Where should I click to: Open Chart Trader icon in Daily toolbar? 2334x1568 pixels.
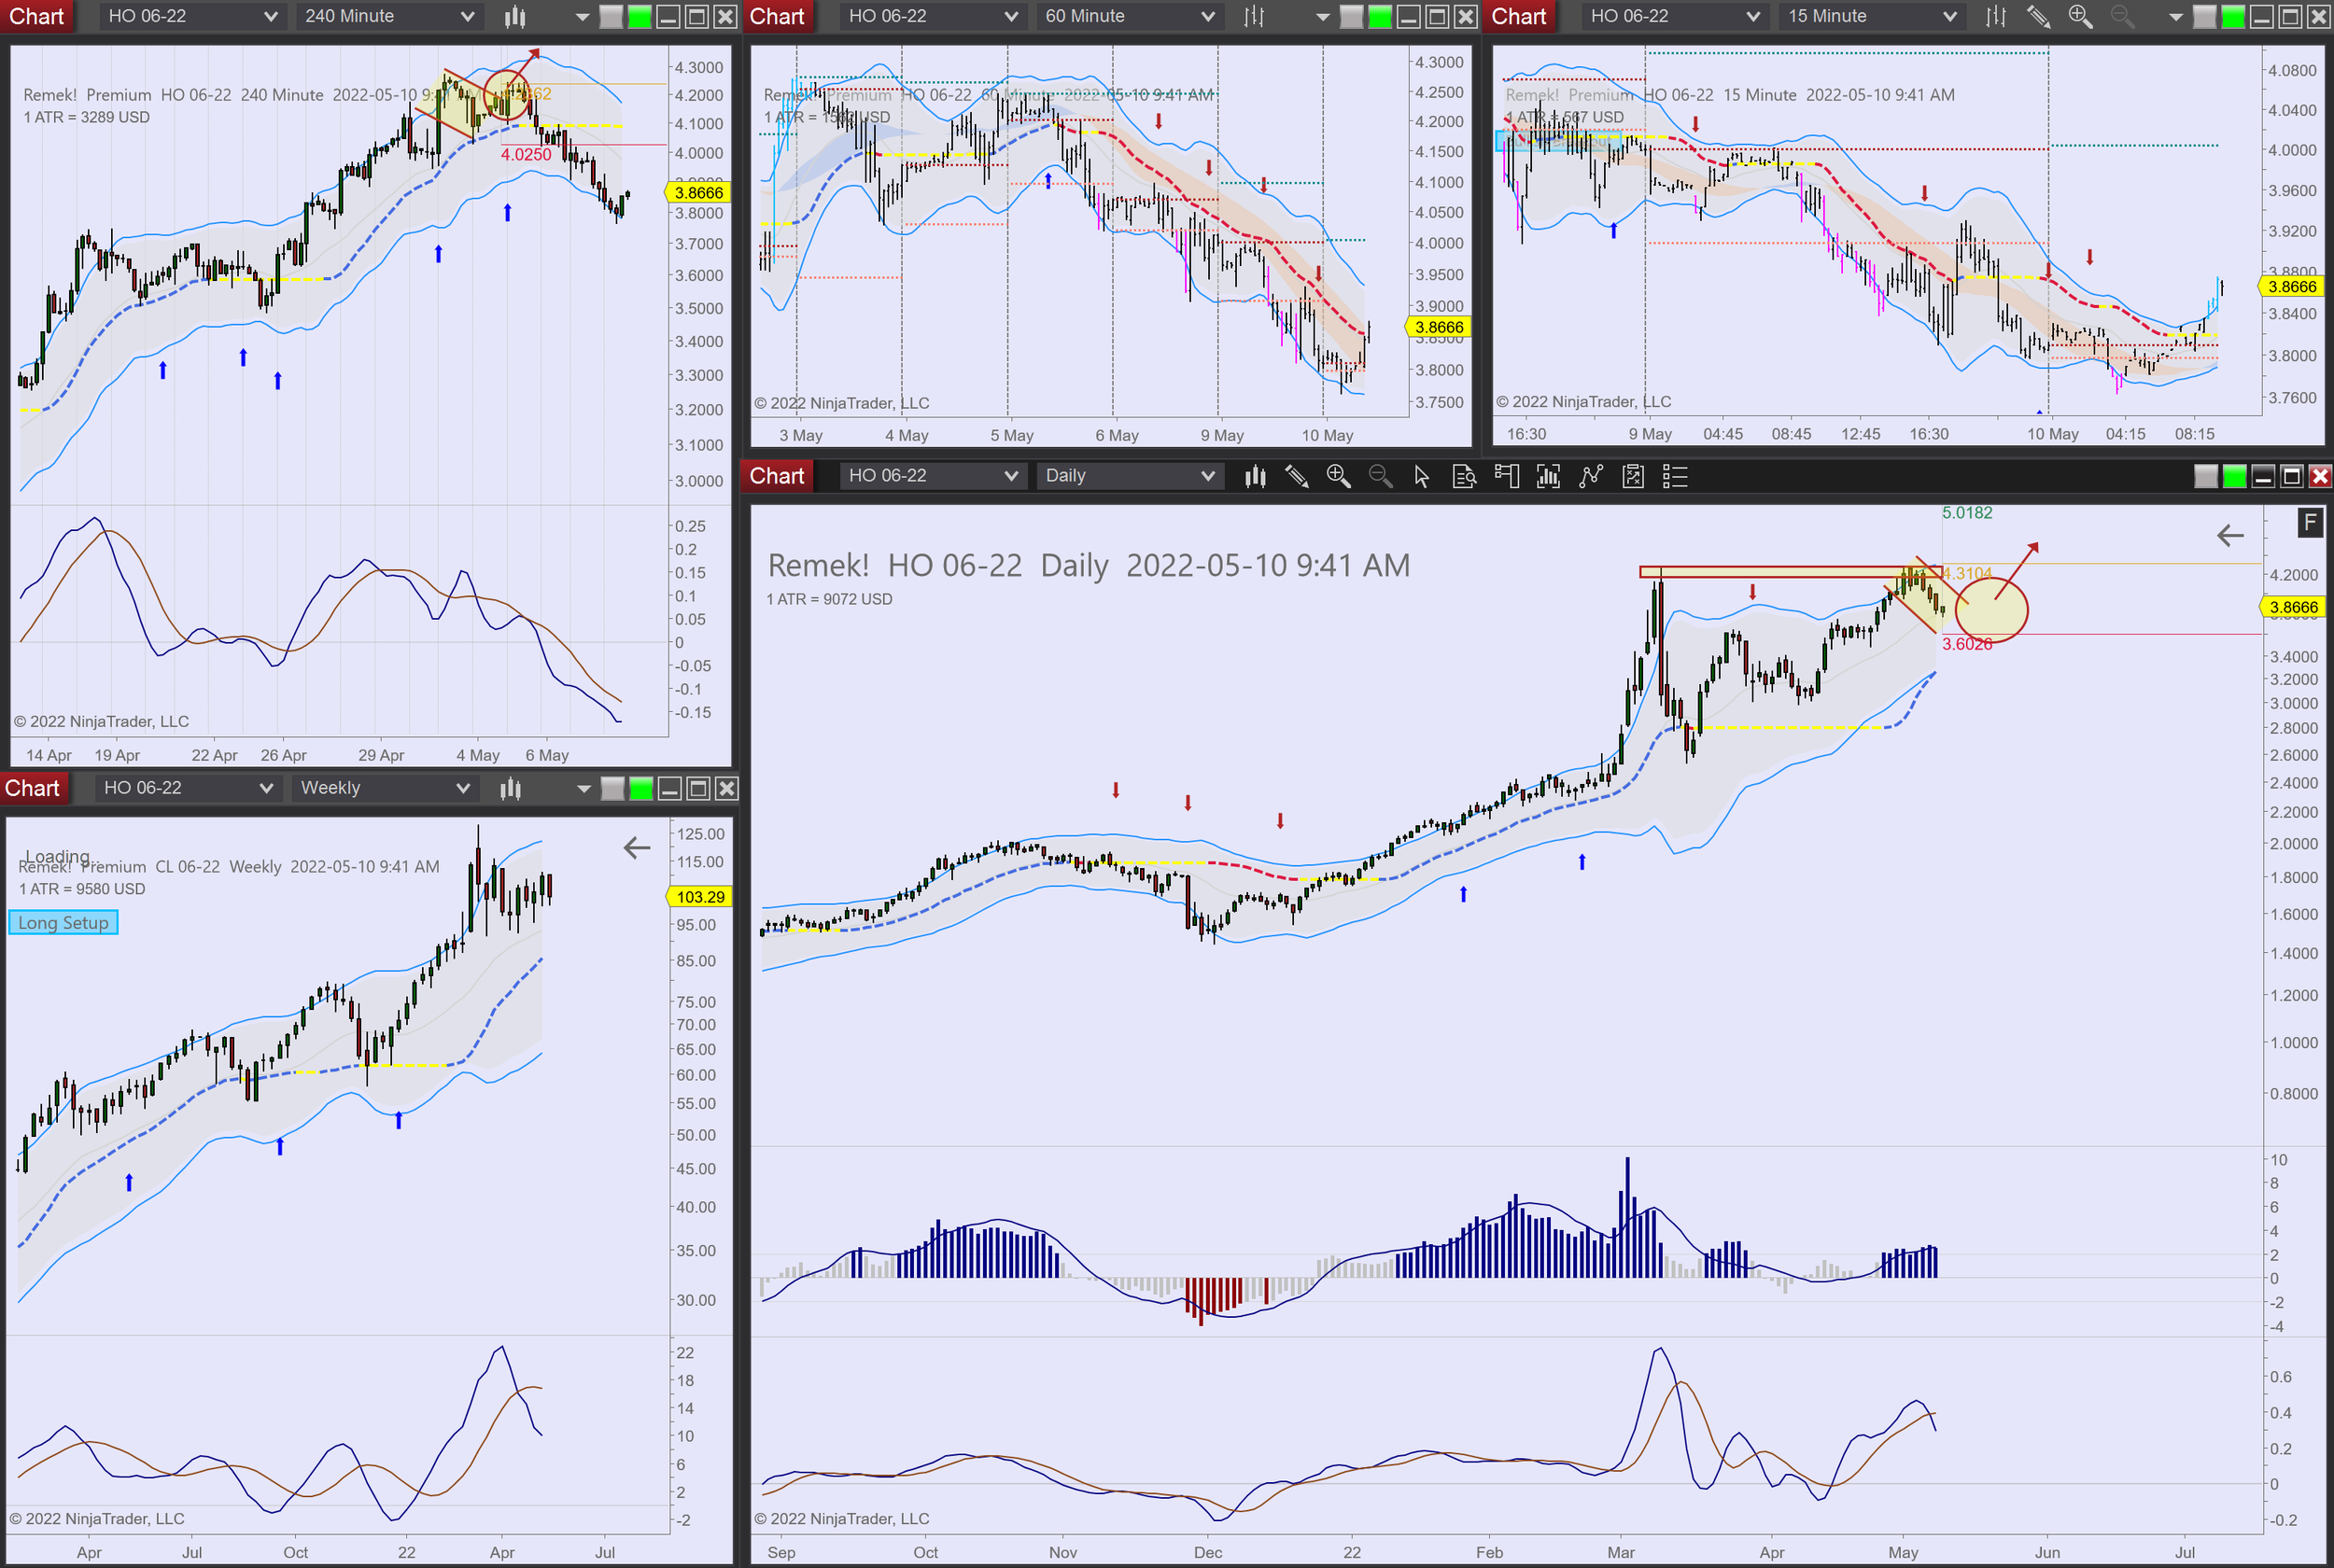click(x=1506, y=476)
